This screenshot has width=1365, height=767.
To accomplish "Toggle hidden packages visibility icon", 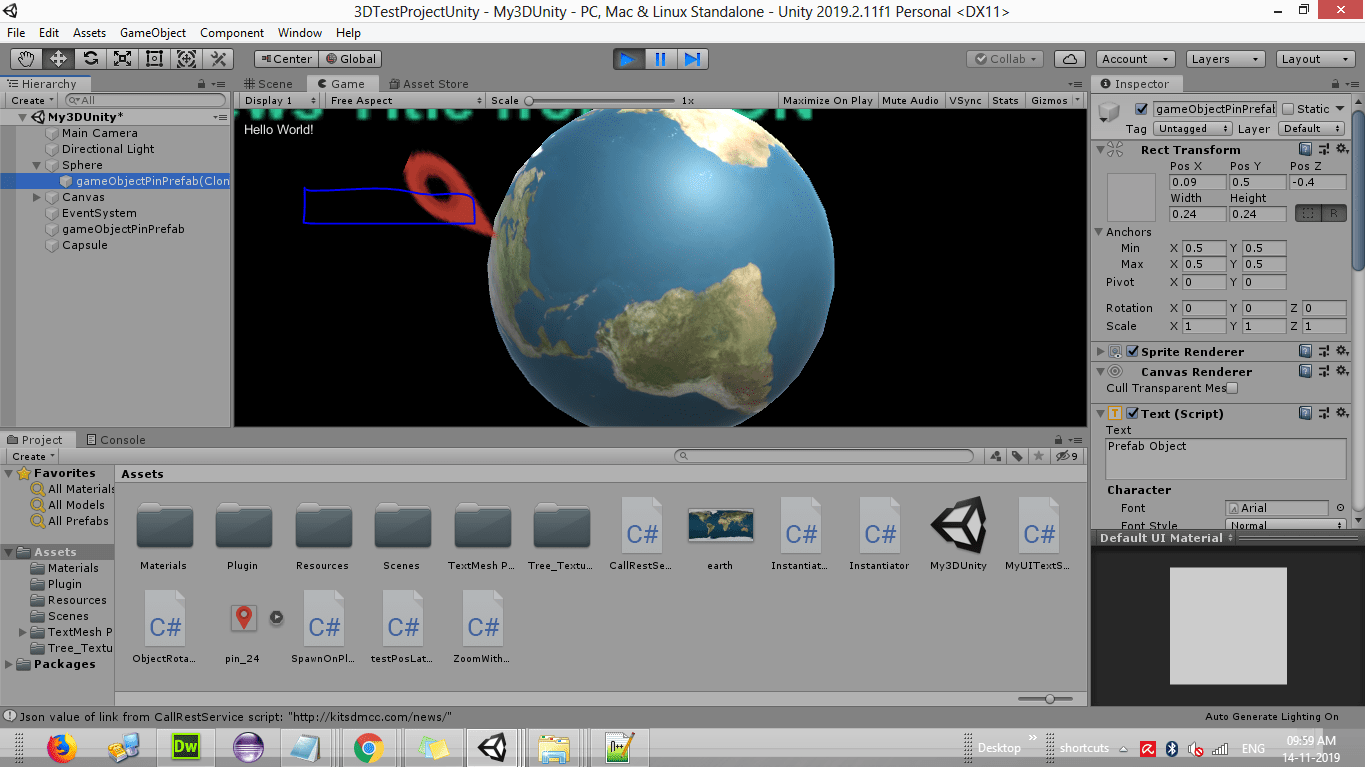I will 1067,456.
